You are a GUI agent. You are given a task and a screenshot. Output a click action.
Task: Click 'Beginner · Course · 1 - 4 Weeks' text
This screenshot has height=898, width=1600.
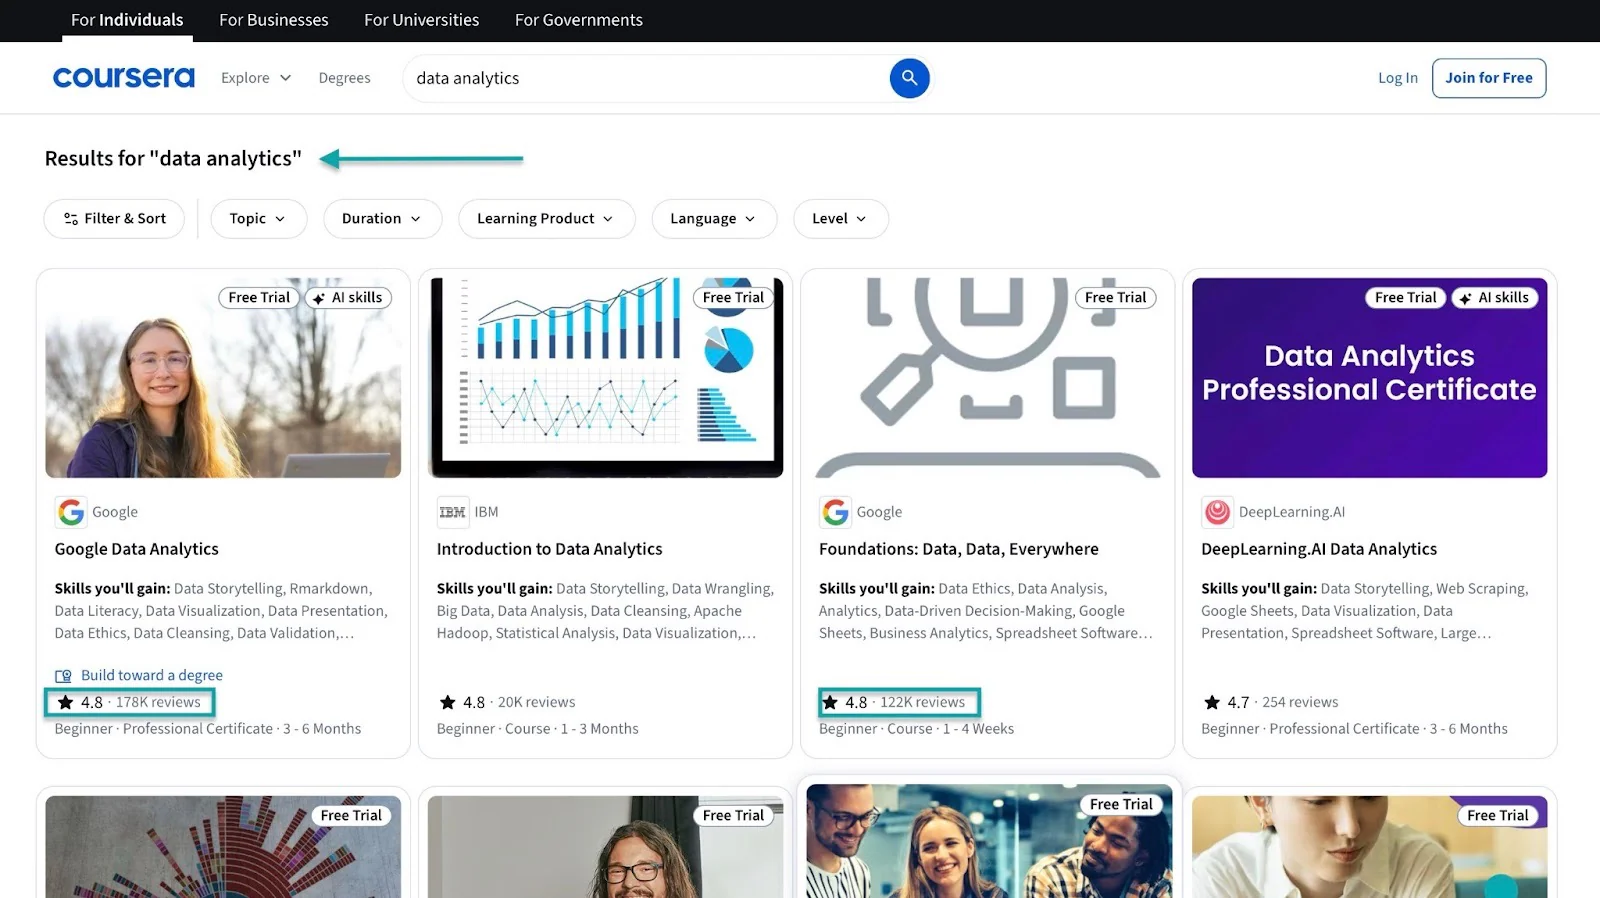916,729
